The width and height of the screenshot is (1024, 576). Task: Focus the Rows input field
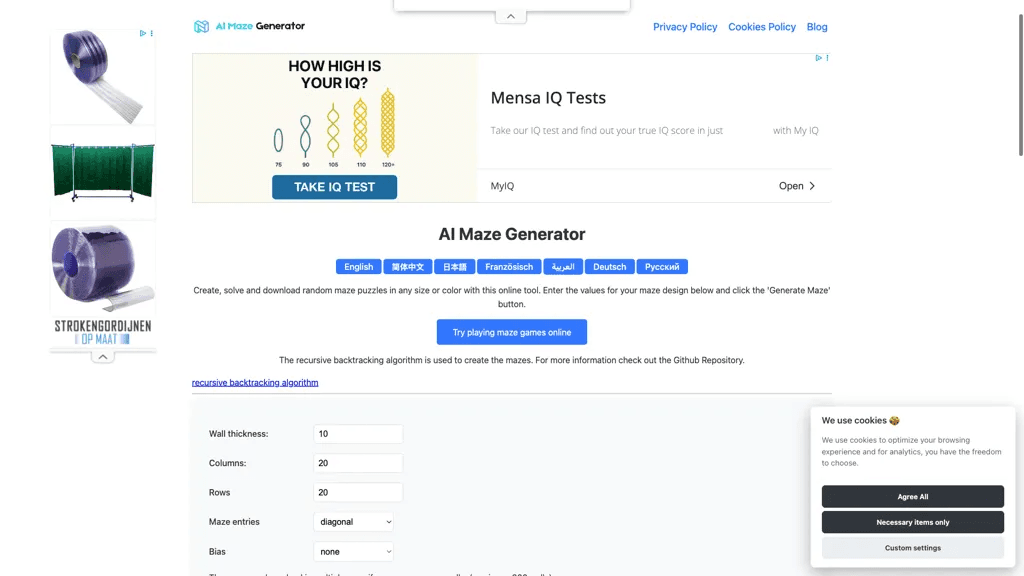pyautogui.click(x=358, y=492)
